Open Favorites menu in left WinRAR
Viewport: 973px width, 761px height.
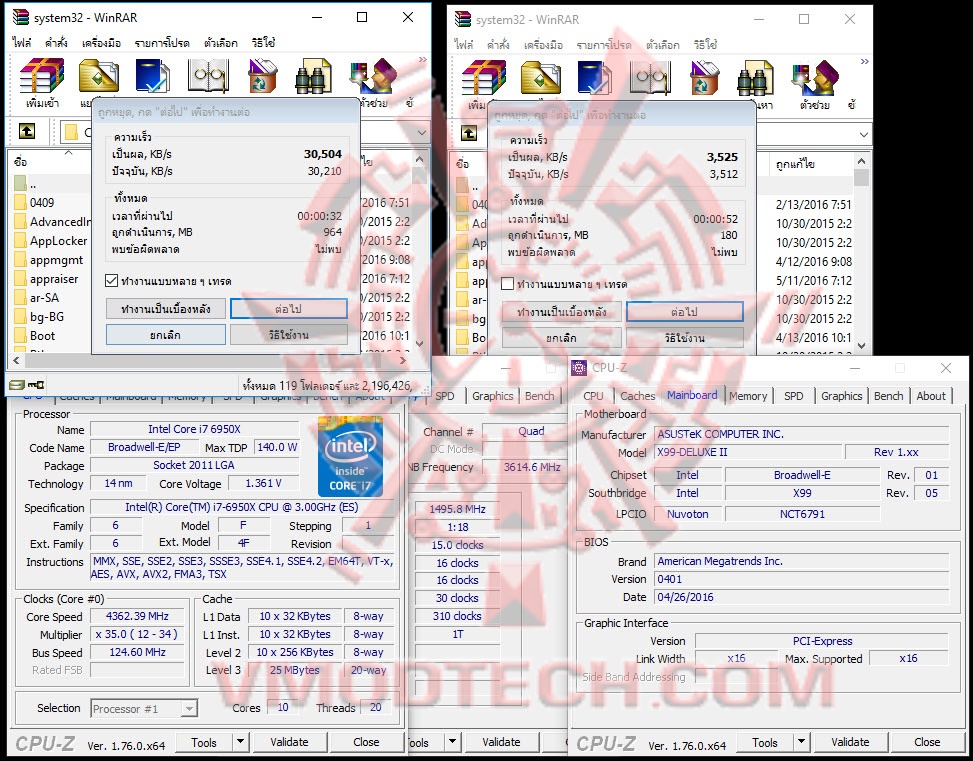(161, 43)
